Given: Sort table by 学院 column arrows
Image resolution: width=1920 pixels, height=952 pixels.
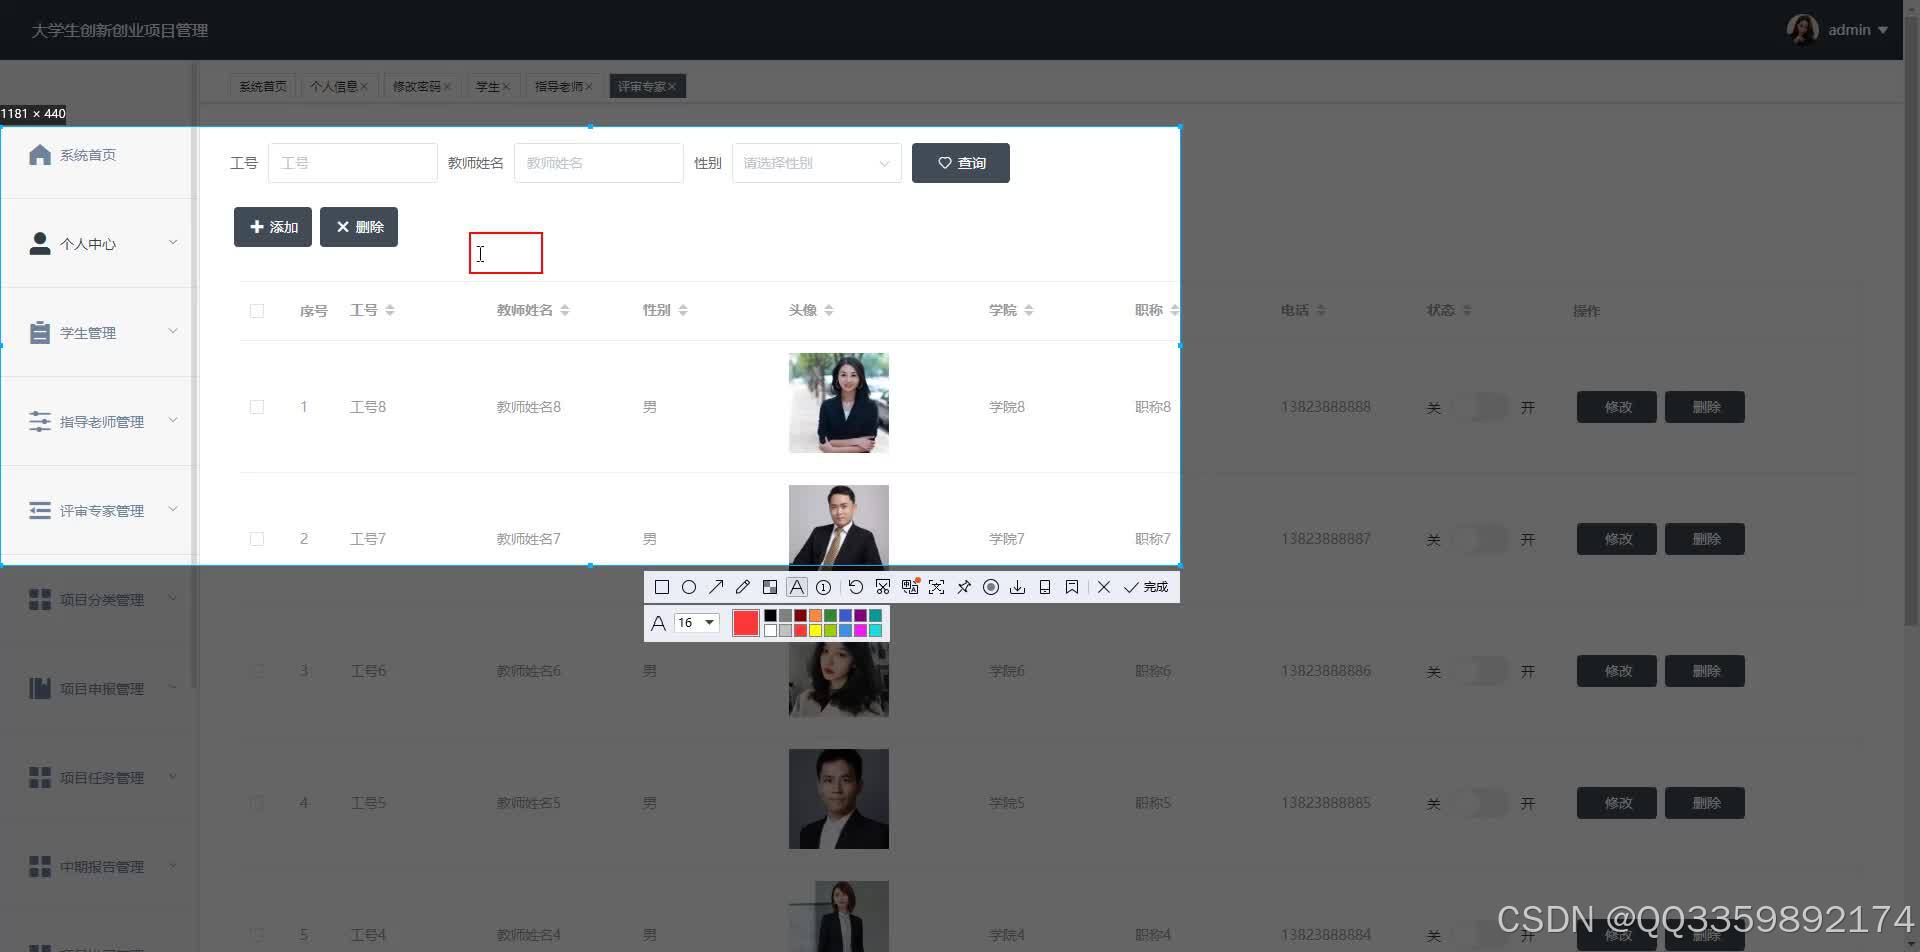Looking at the screenshot, I should [x=1029, y=310].
